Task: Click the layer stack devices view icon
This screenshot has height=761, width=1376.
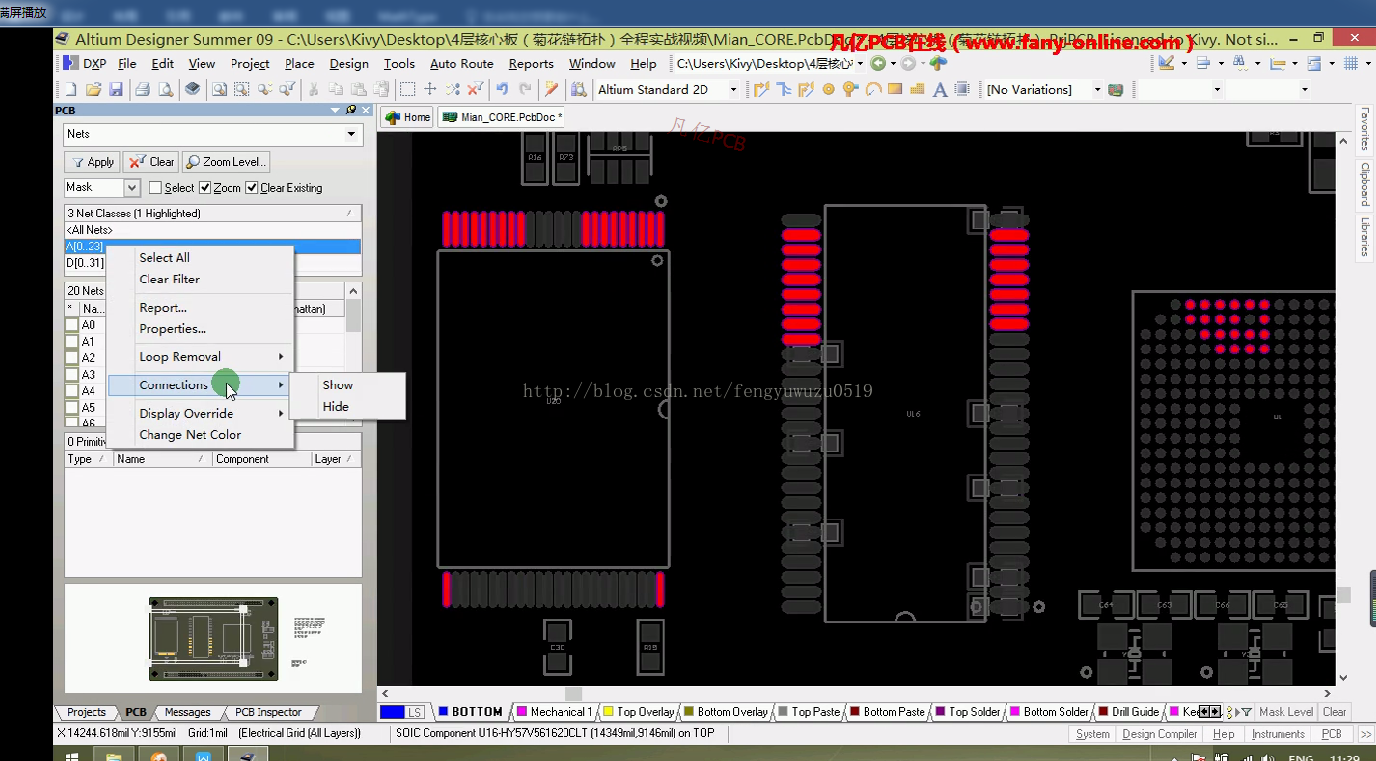Action: click(193, 89)
